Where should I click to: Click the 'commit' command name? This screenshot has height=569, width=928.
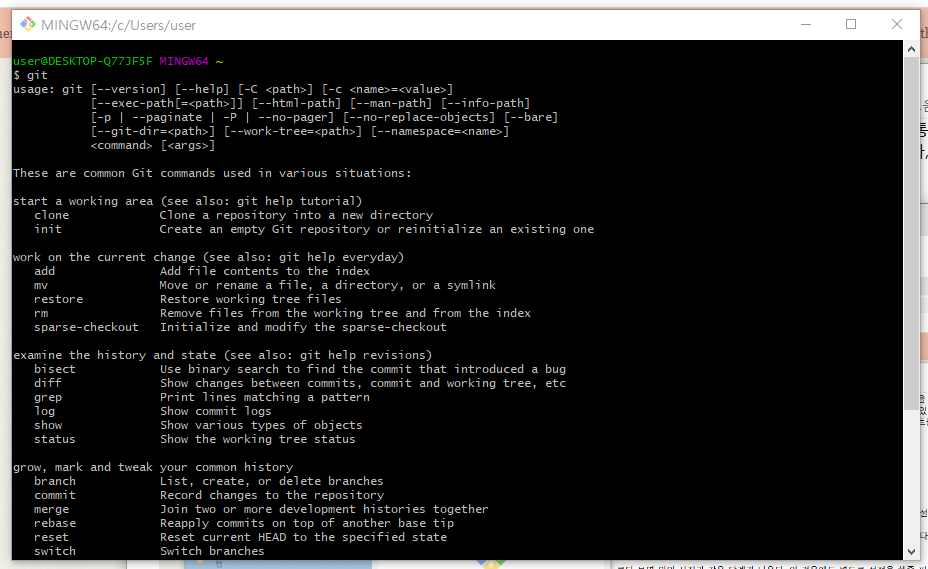[55, 495]
